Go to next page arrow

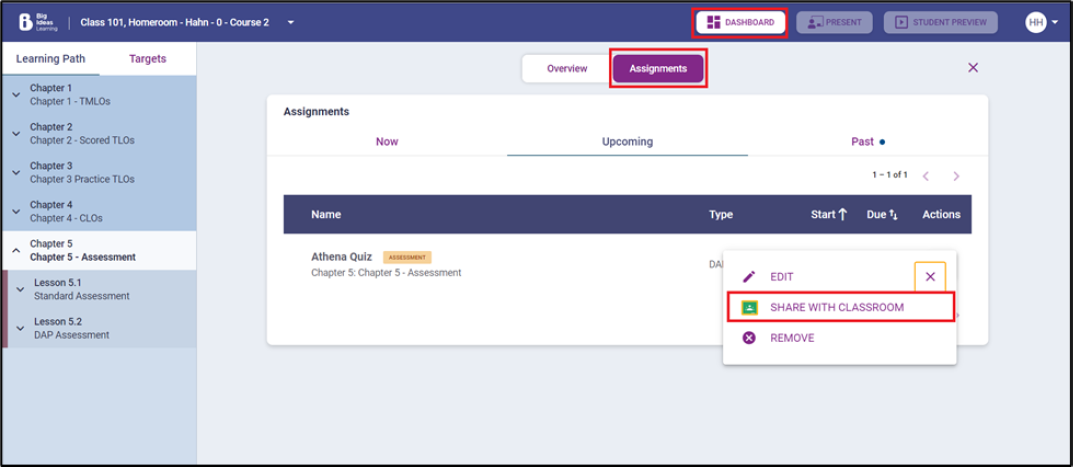point(956,176)
